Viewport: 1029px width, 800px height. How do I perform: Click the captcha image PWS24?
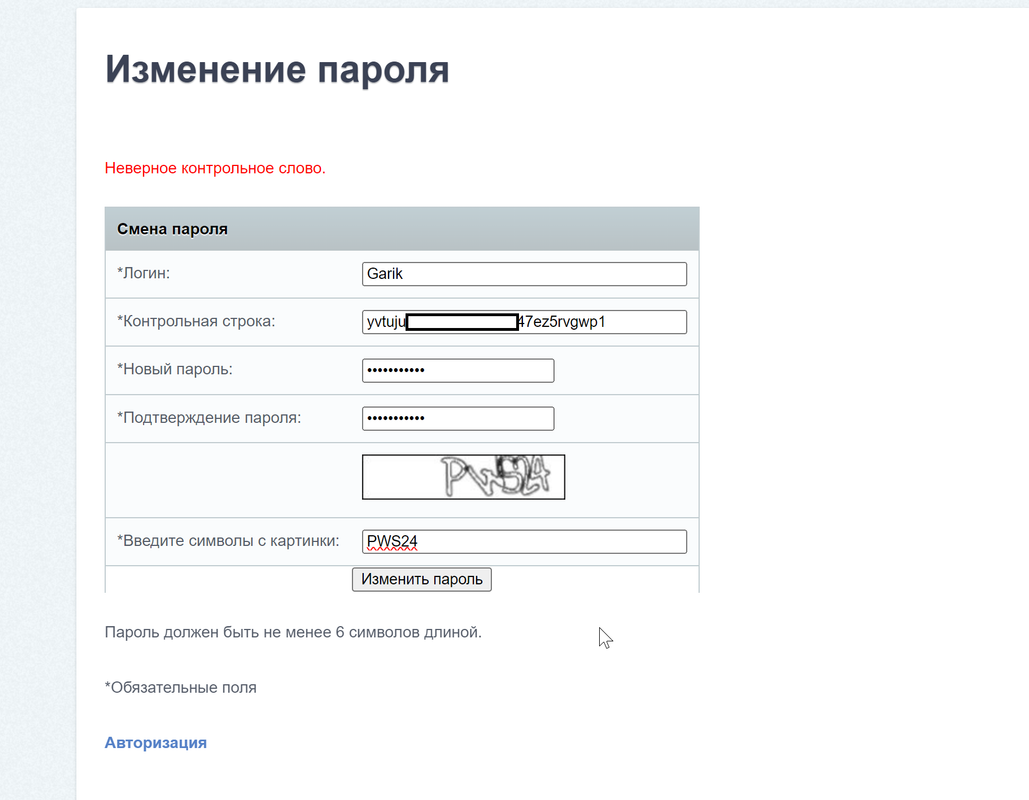point(463,477)
